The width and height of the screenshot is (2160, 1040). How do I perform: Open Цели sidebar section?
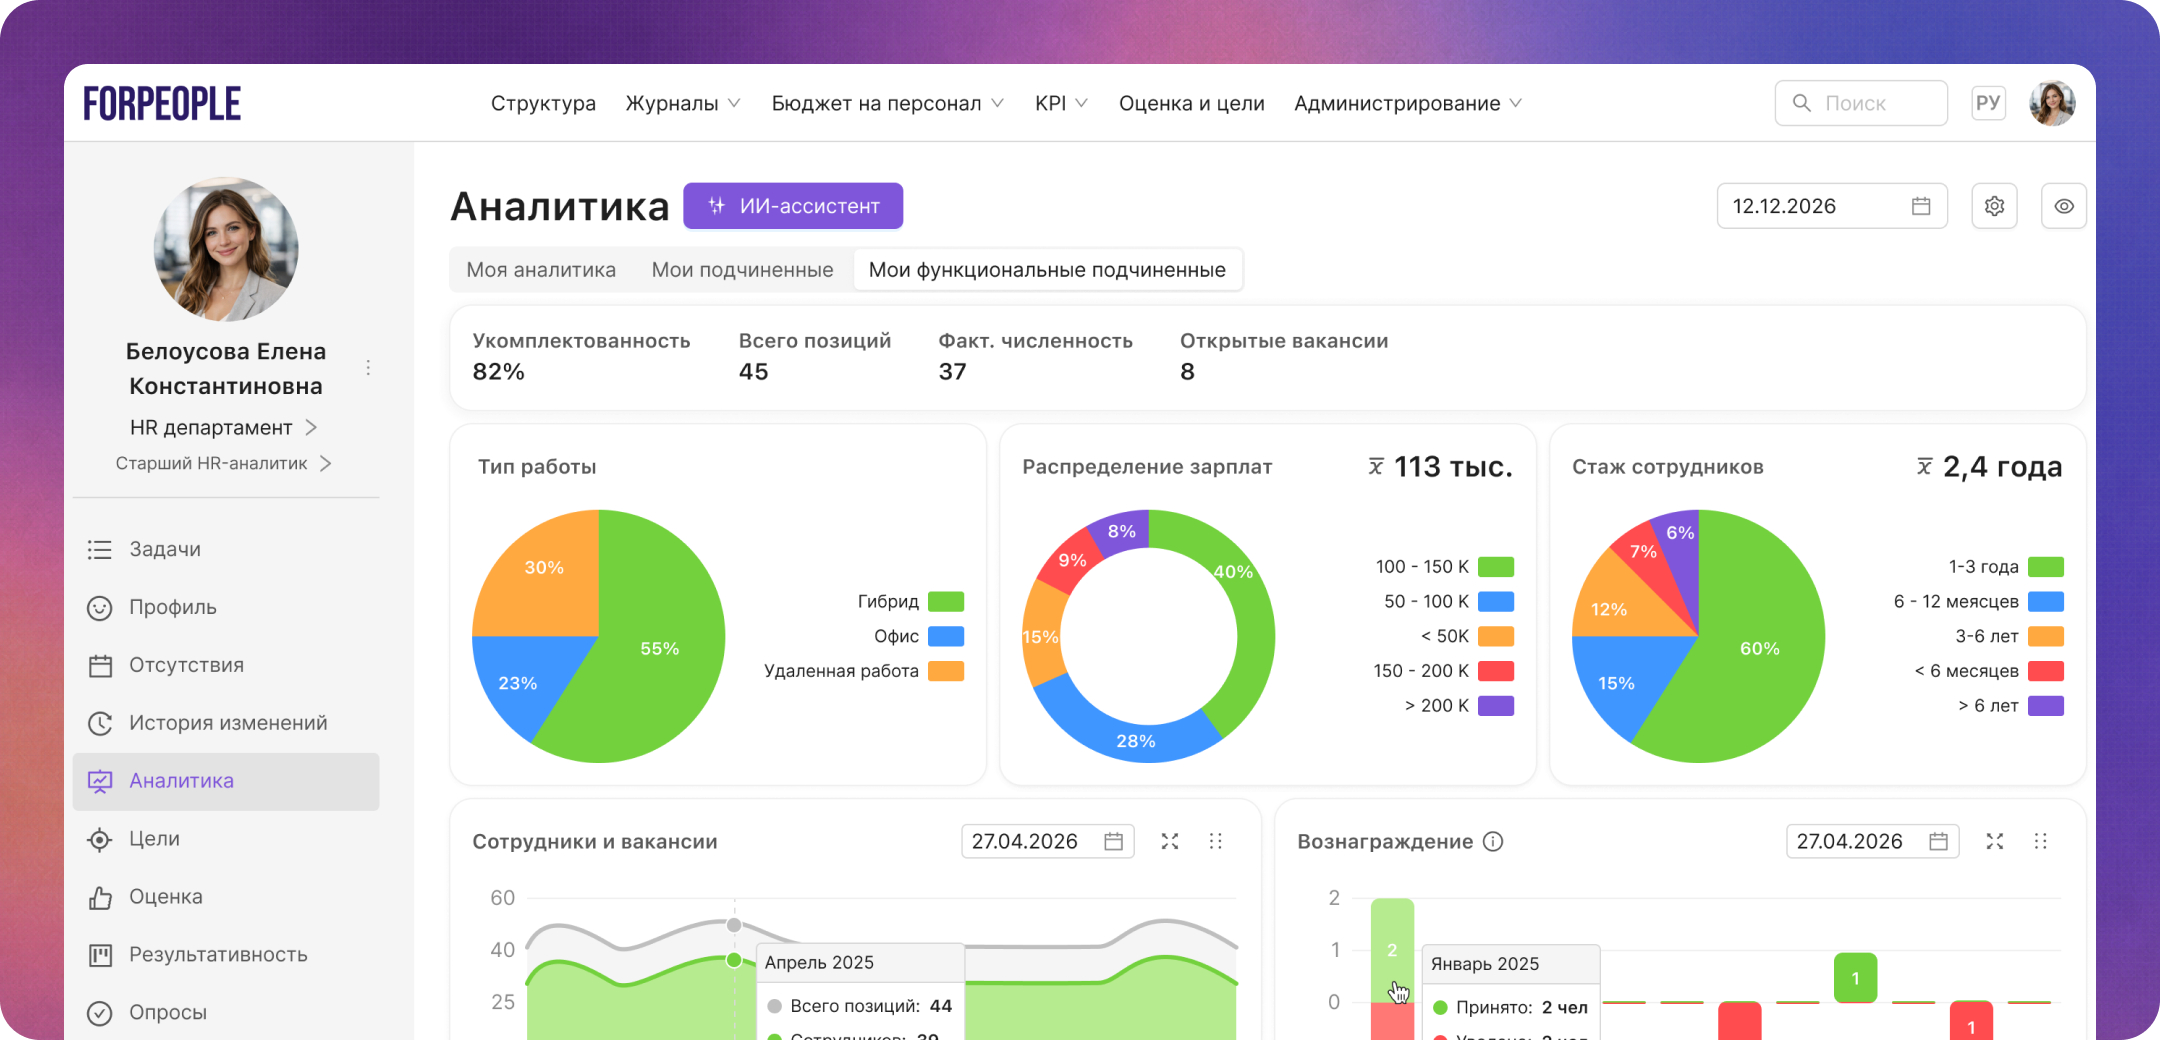(226, 839)
